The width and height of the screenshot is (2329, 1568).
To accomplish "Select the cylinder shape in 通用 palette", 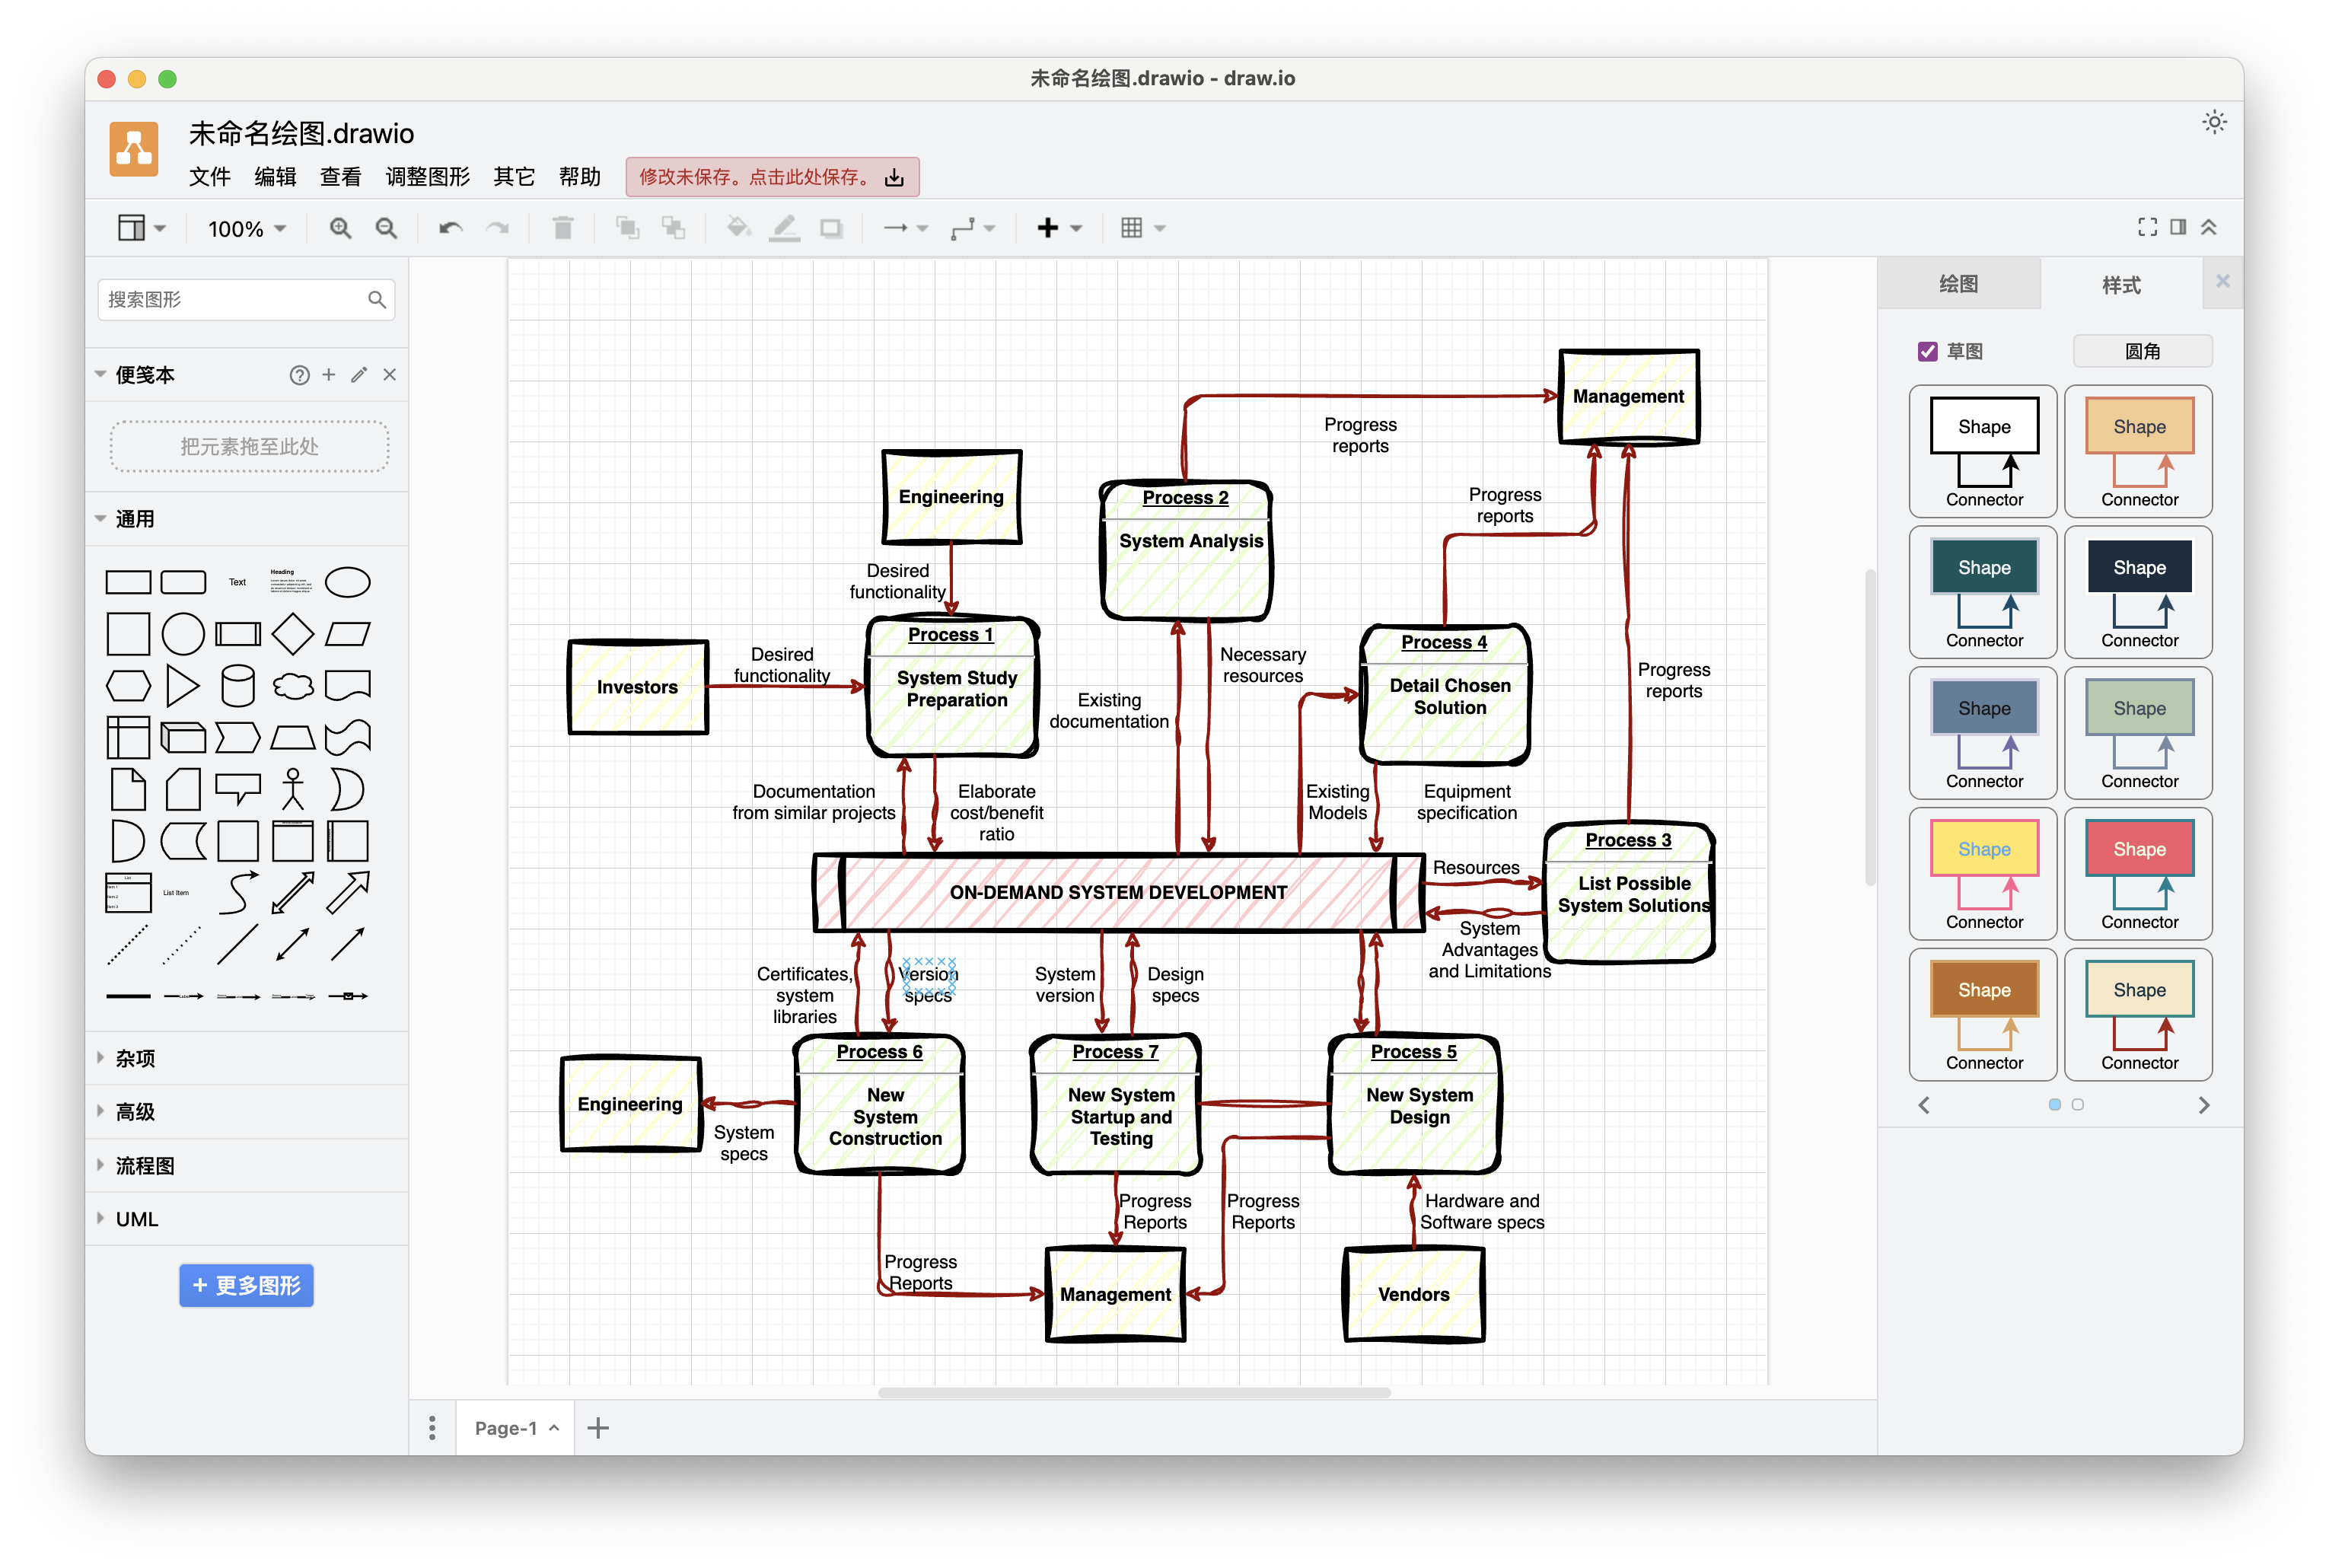I will point(238,686).
